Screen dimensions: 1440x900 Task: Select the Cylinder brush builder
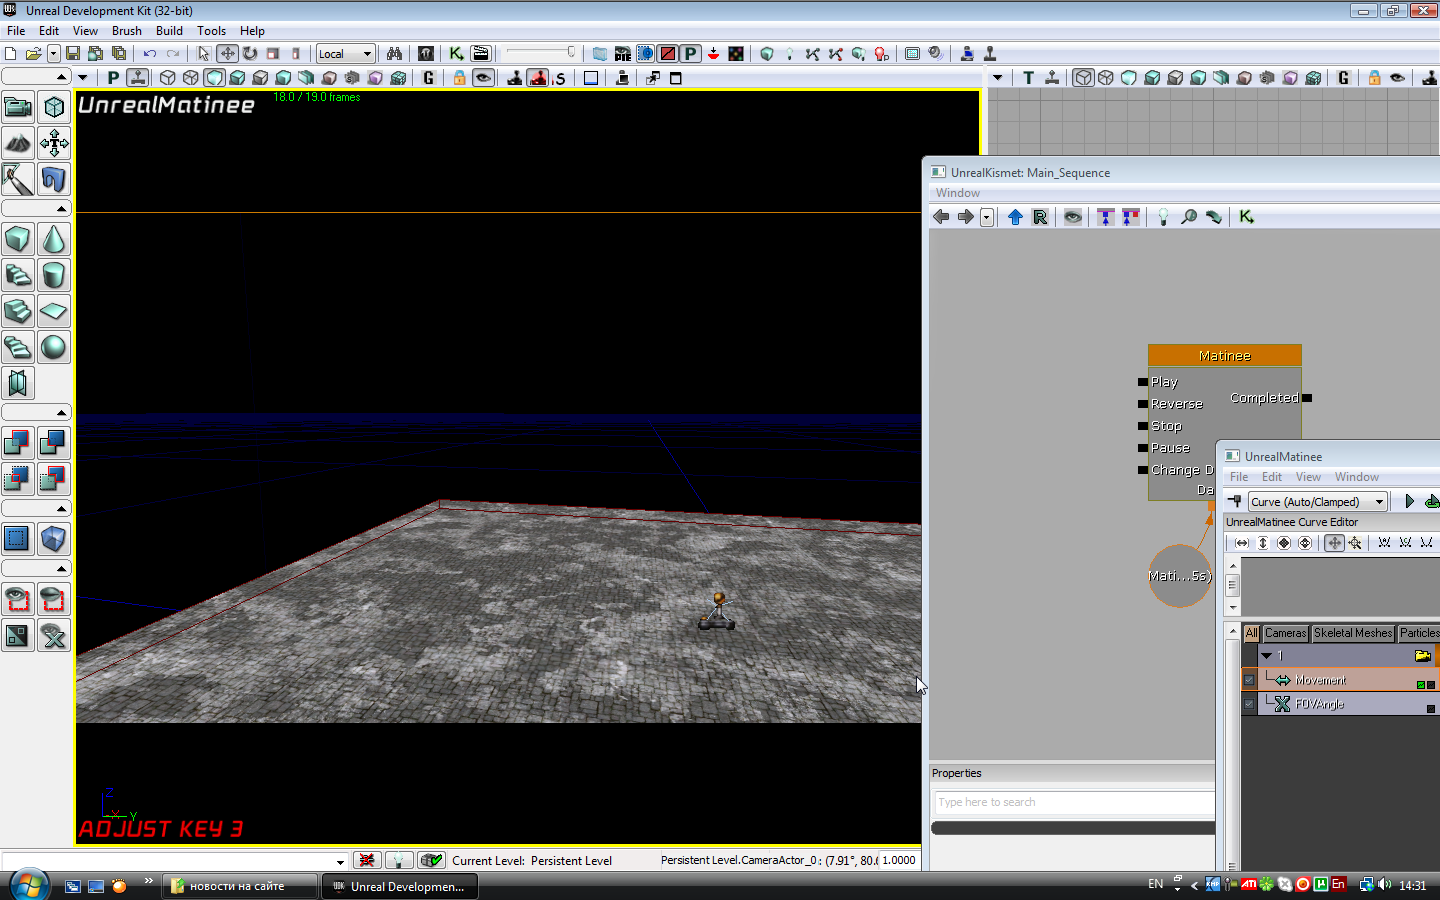54,275
